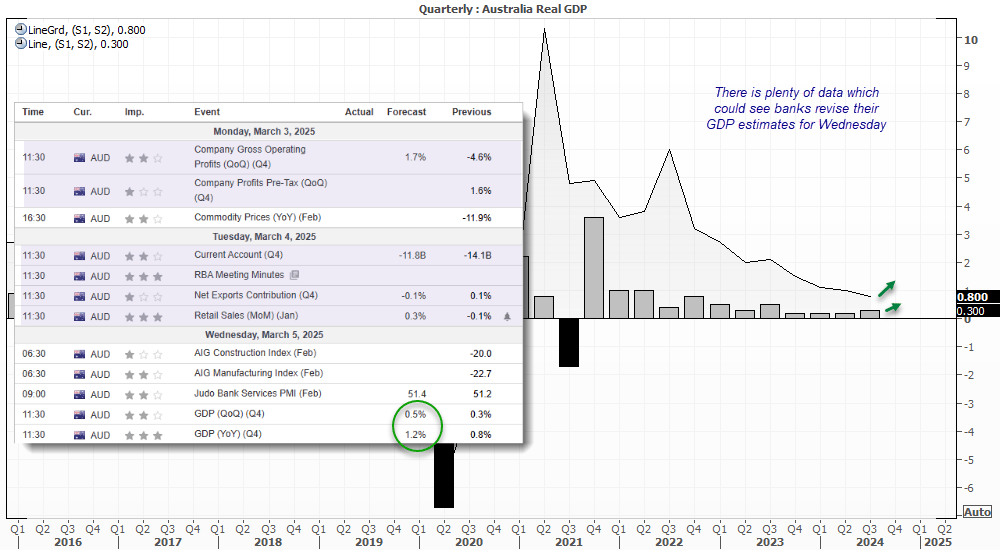Click the bell icon on Retail Sales row
The height and width of the screenshot is (550, 1000).
(x=507, y=316)
